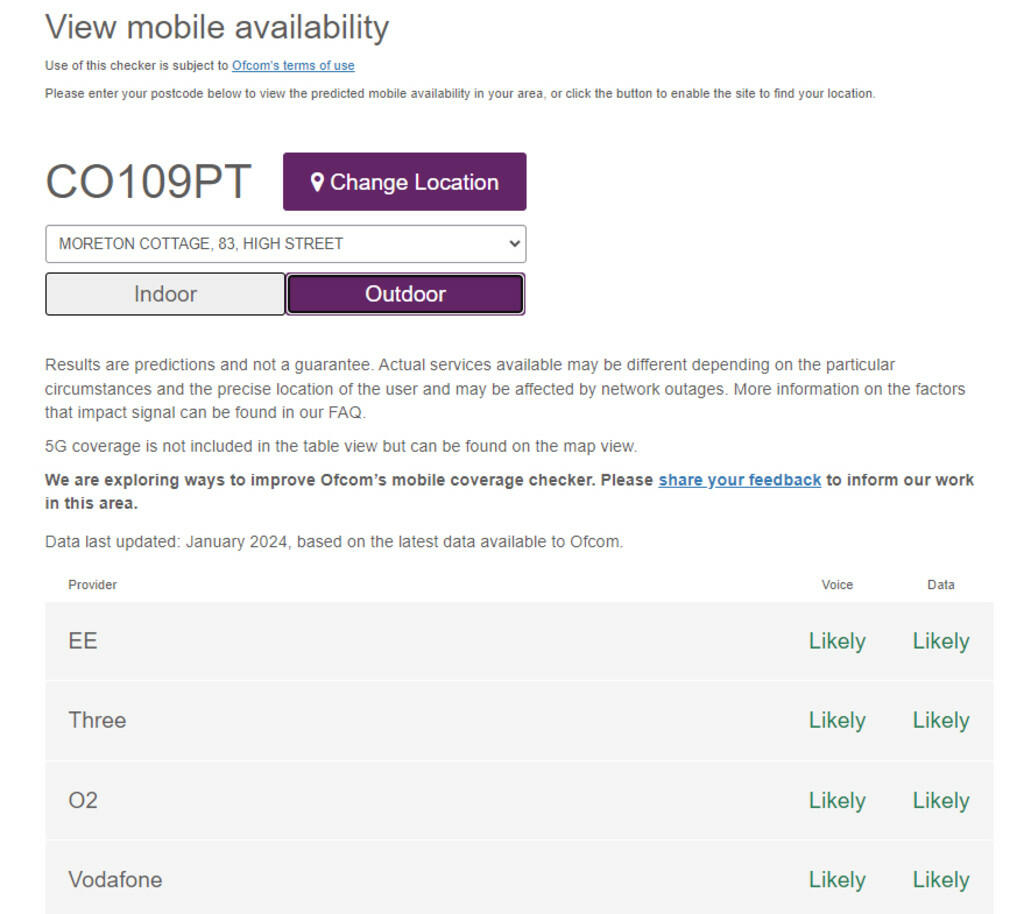Click the Data column header
The height and width of the screenshot is (914, 1024).
(x=940, y=585)
